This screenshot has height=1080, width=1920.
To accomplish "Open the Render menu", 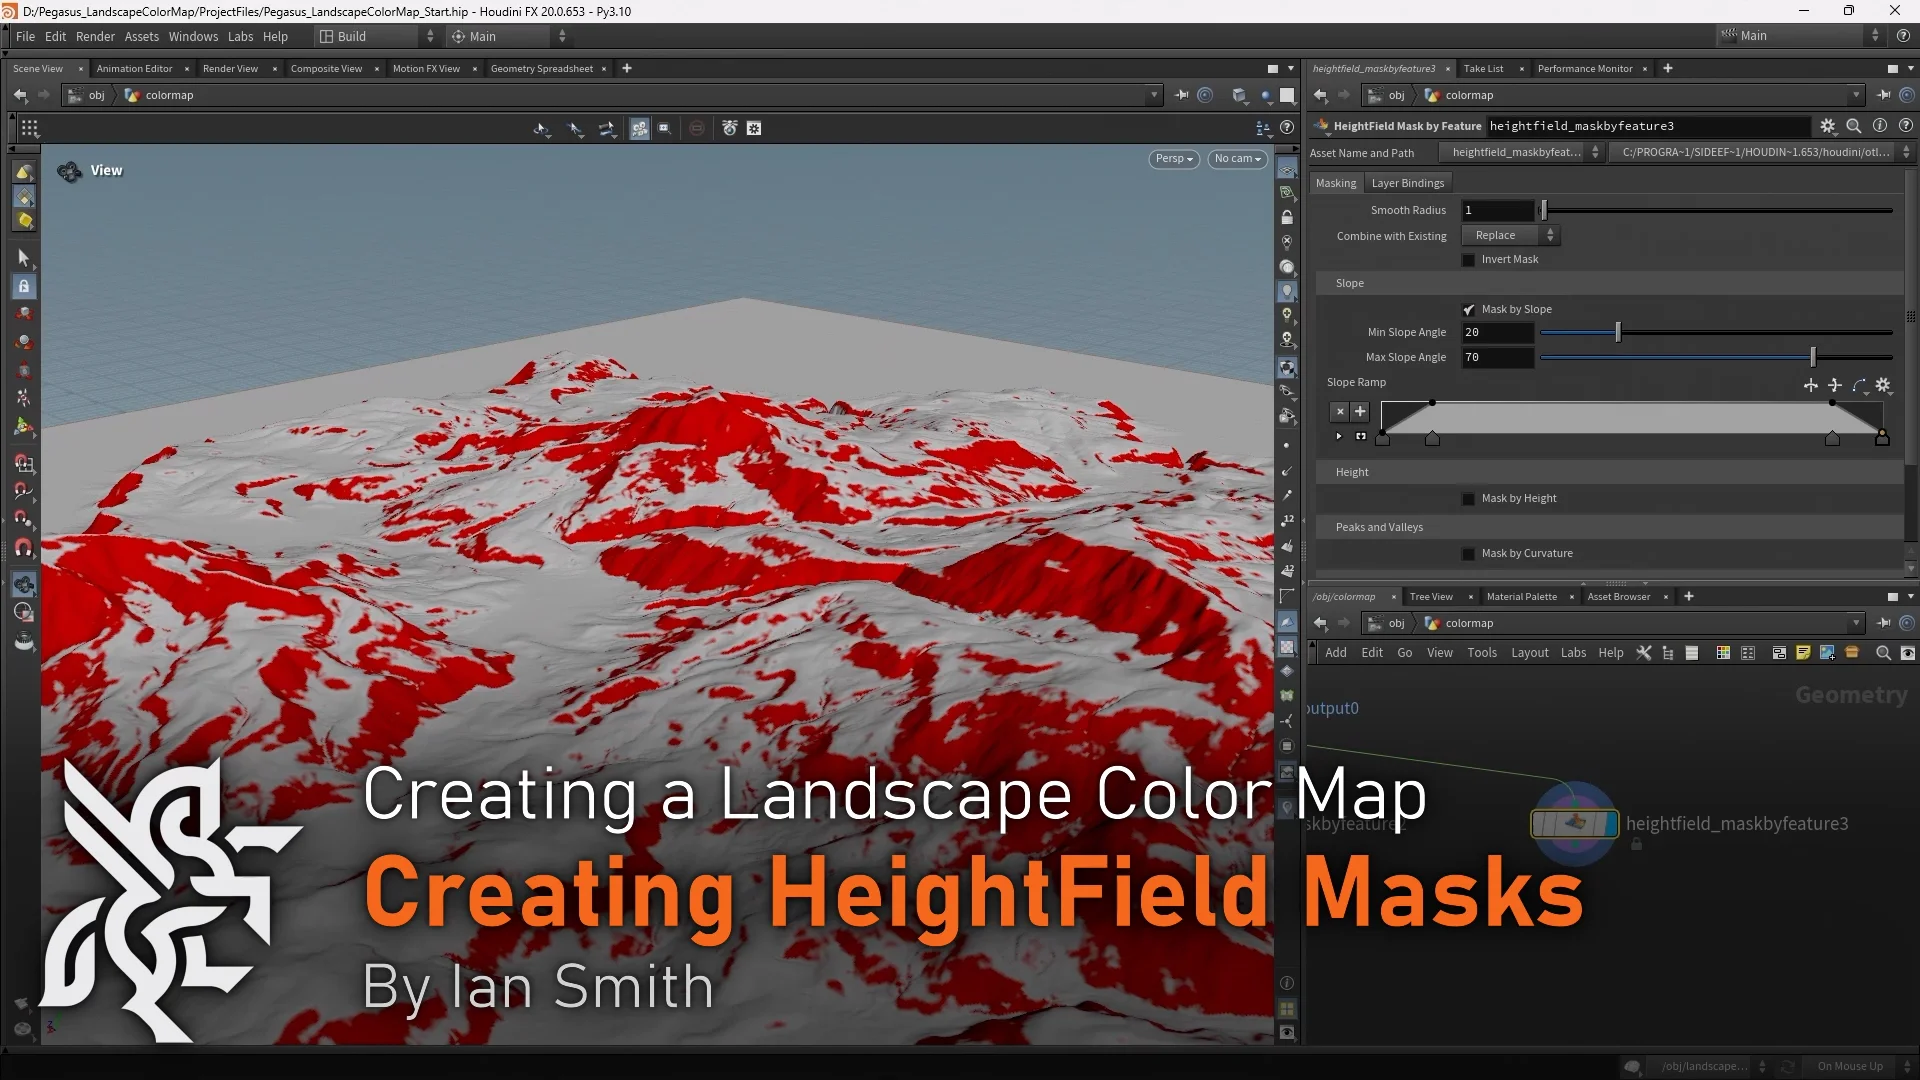I will [95, 36].
